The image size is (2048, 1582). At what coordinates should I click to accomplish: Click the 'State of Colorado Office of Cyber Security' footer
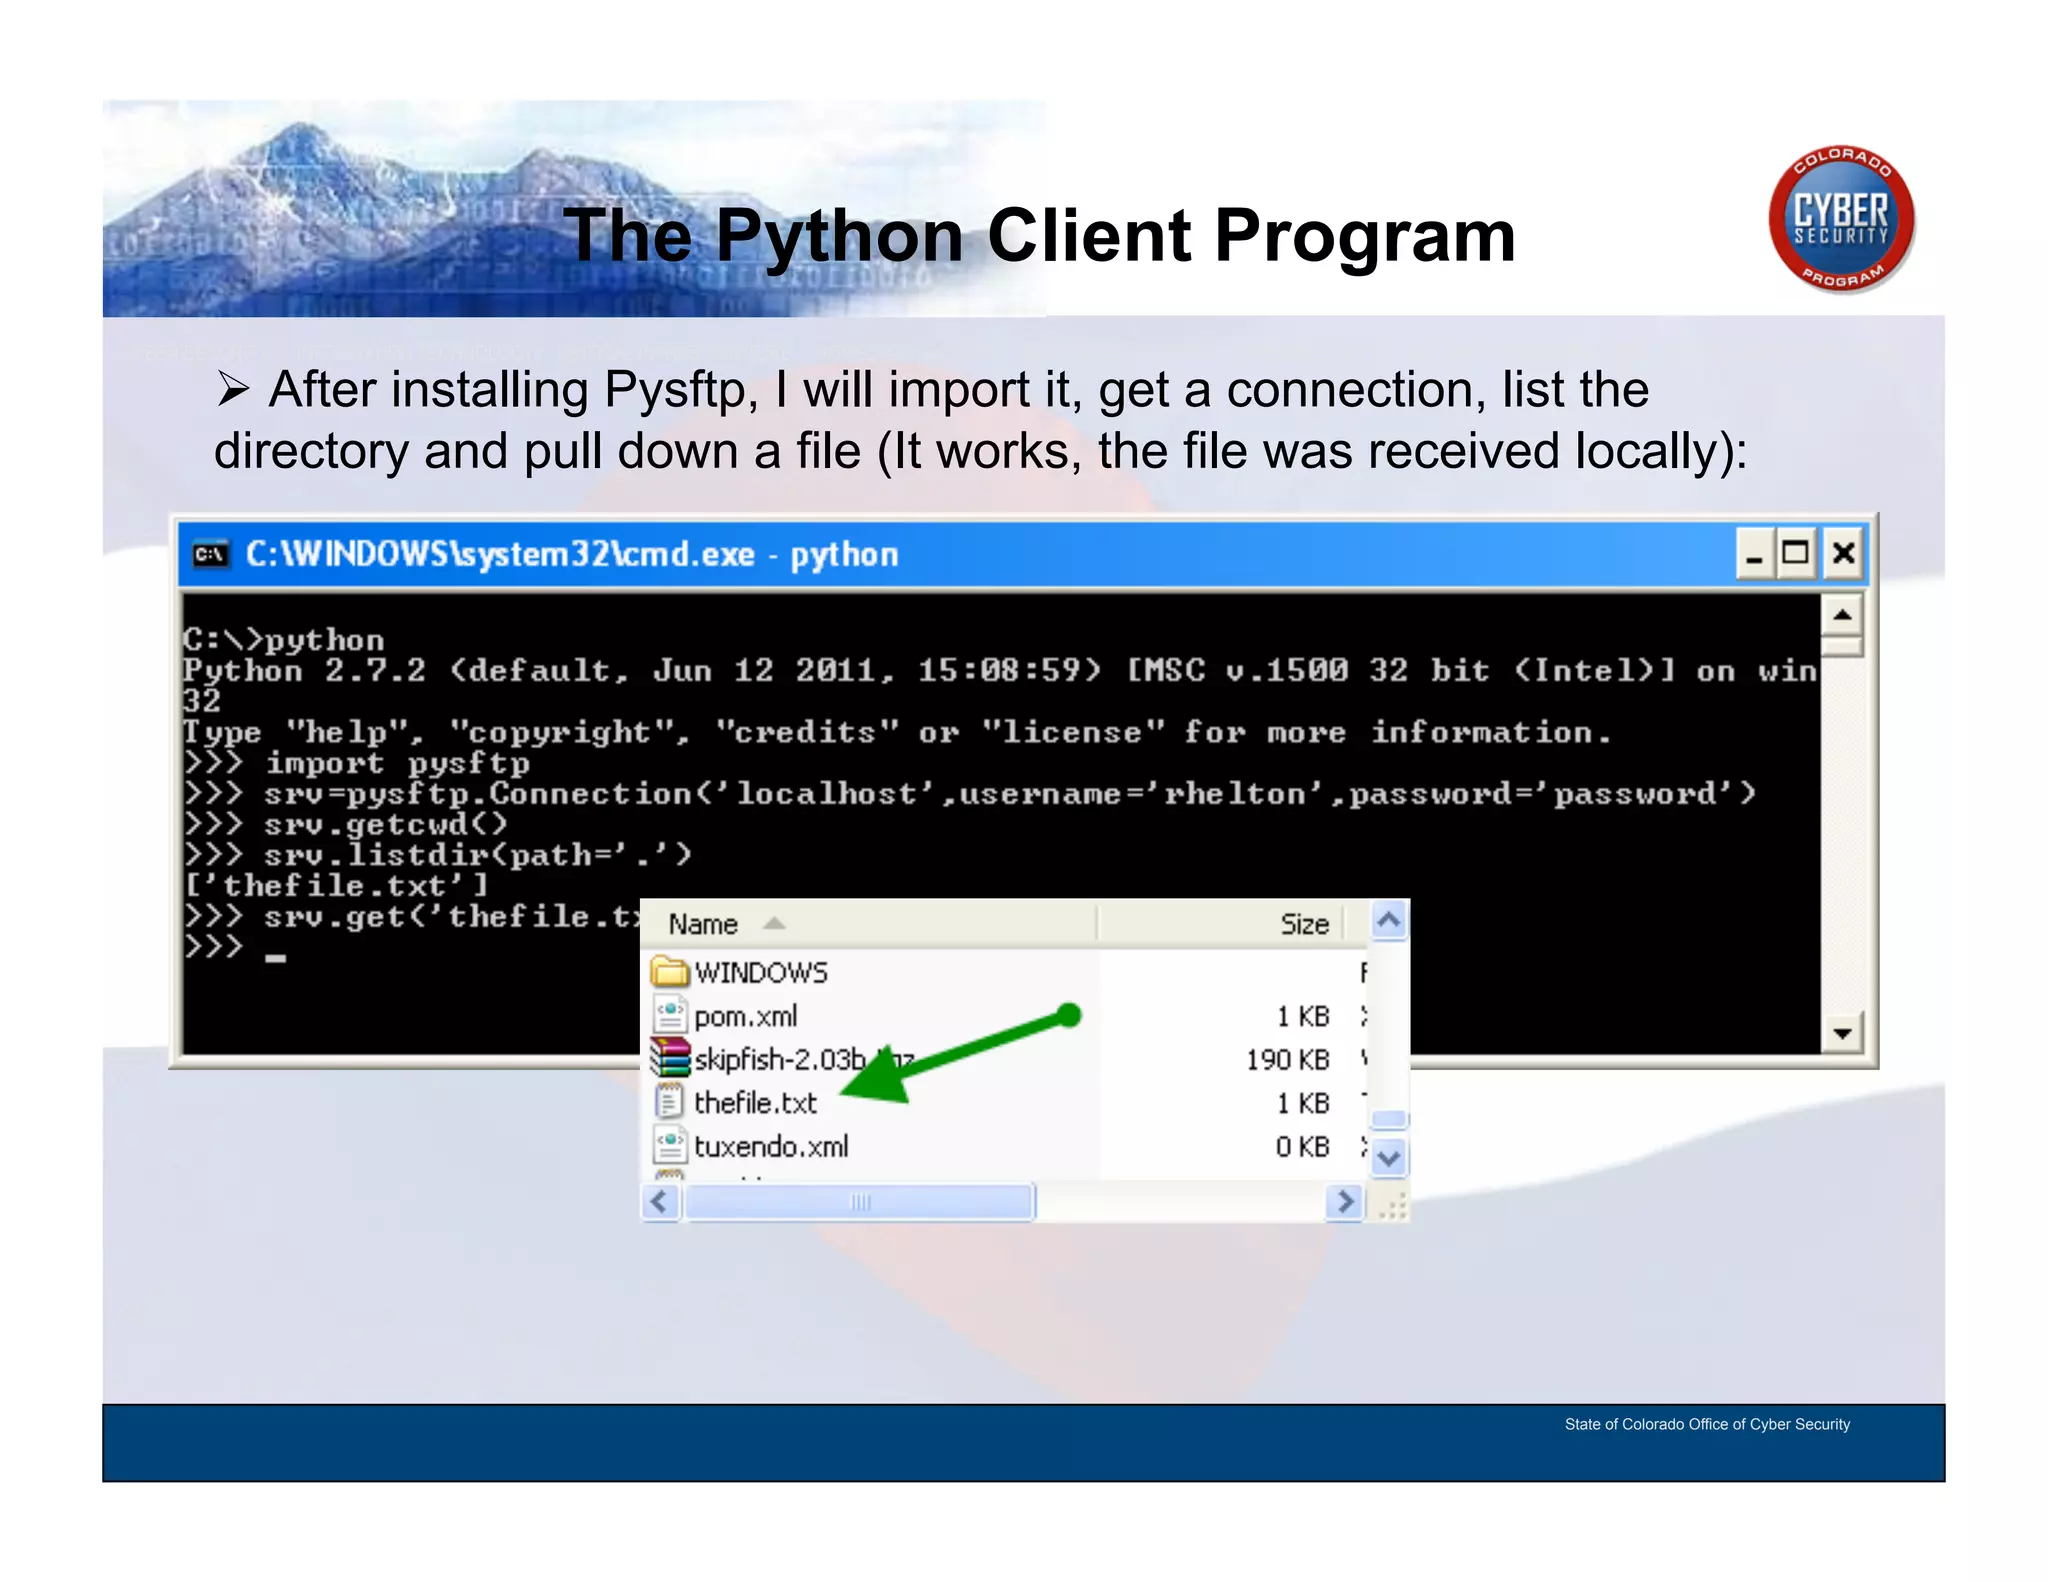(x=1707, y=1424)
